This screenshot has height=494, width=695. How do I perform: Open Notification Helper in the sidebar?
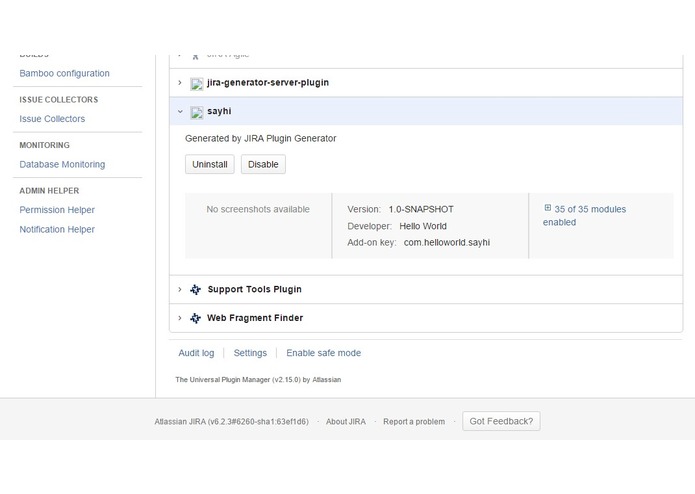point(57,229)
